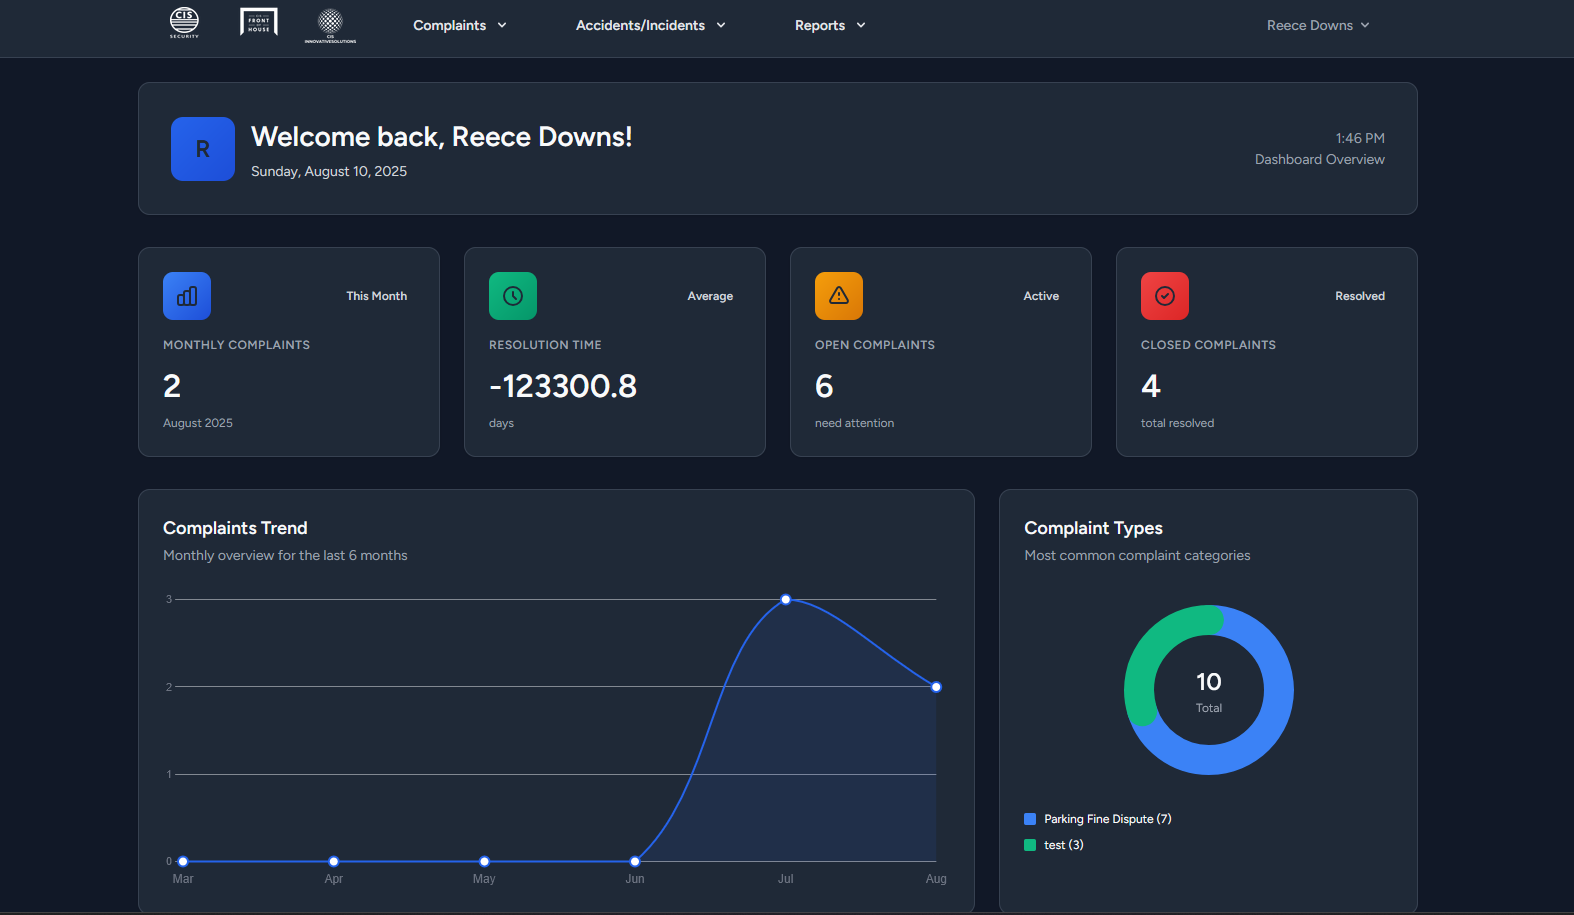Click the green clock Resolution Time icon
1574x915 pixels.
pyautogui.click(x=513, y=296)
